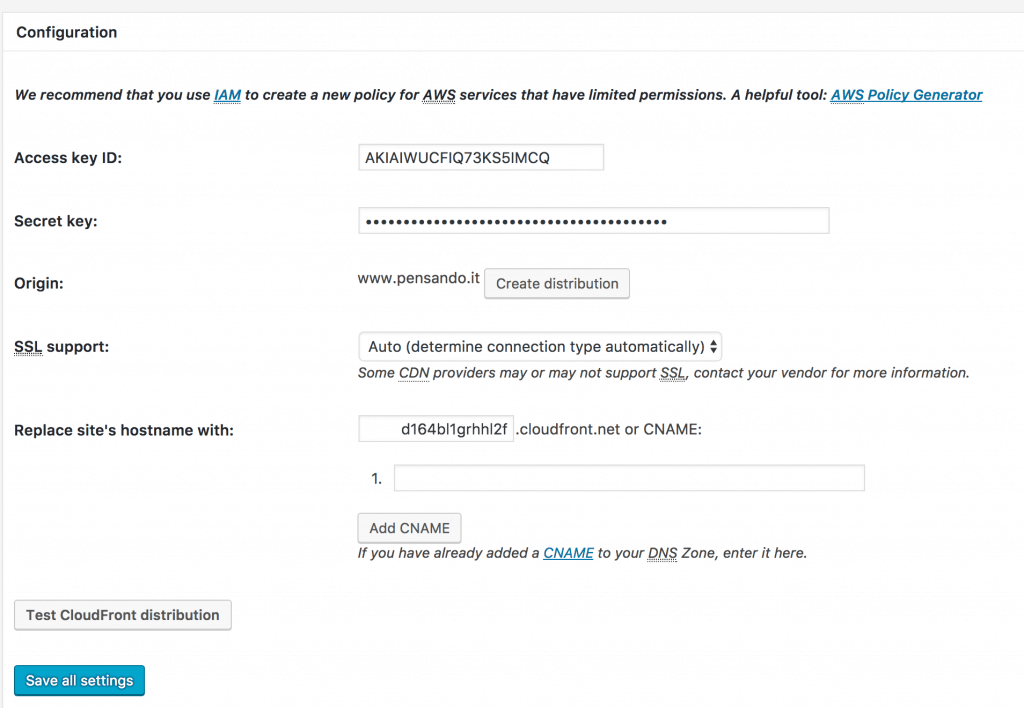
Task: Click the Add CNAME button
Action: coord(409,528)
